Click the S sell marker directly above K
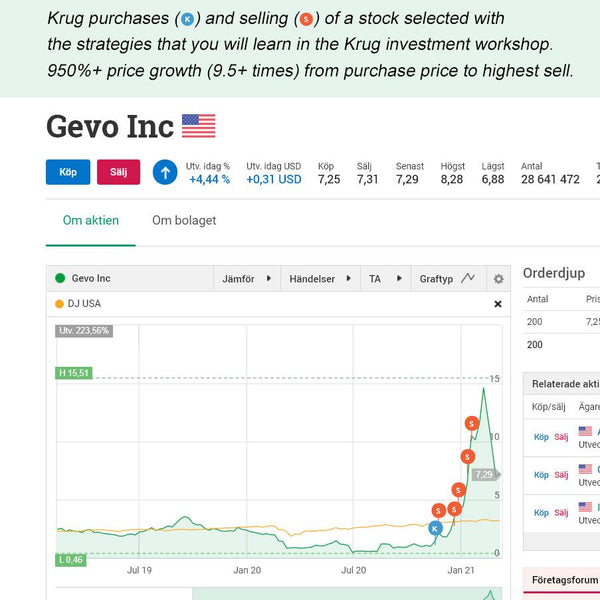The height and width of the screenshot is (600, 600). click(x=439, y=510)
